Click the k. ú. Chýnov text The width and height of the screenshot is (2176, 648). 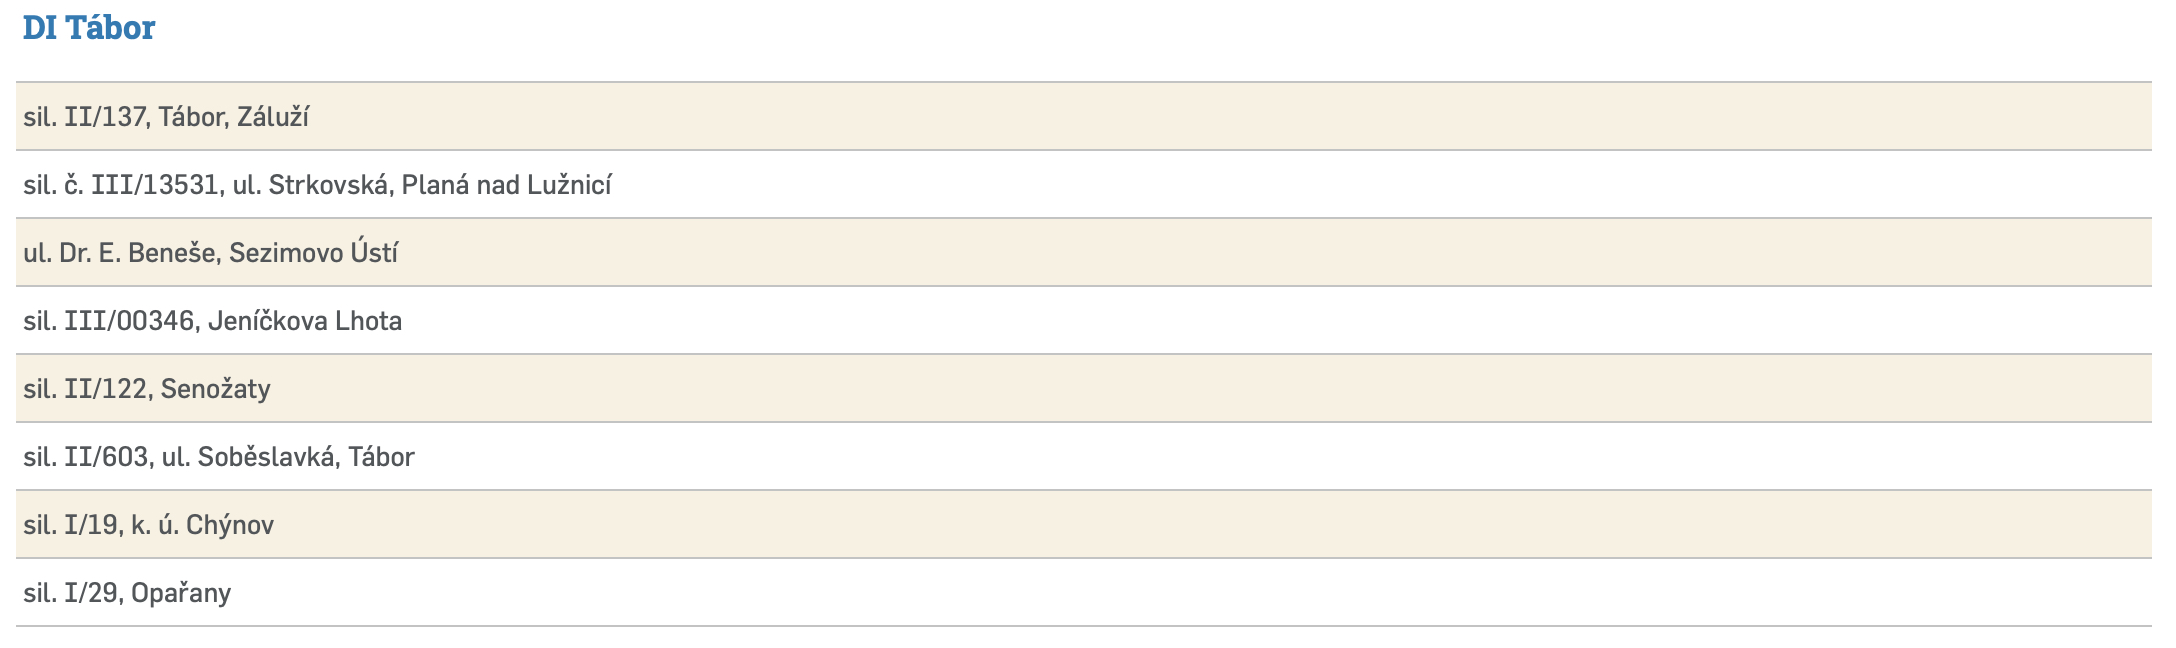pyautogui.click(x=202, y=525)
